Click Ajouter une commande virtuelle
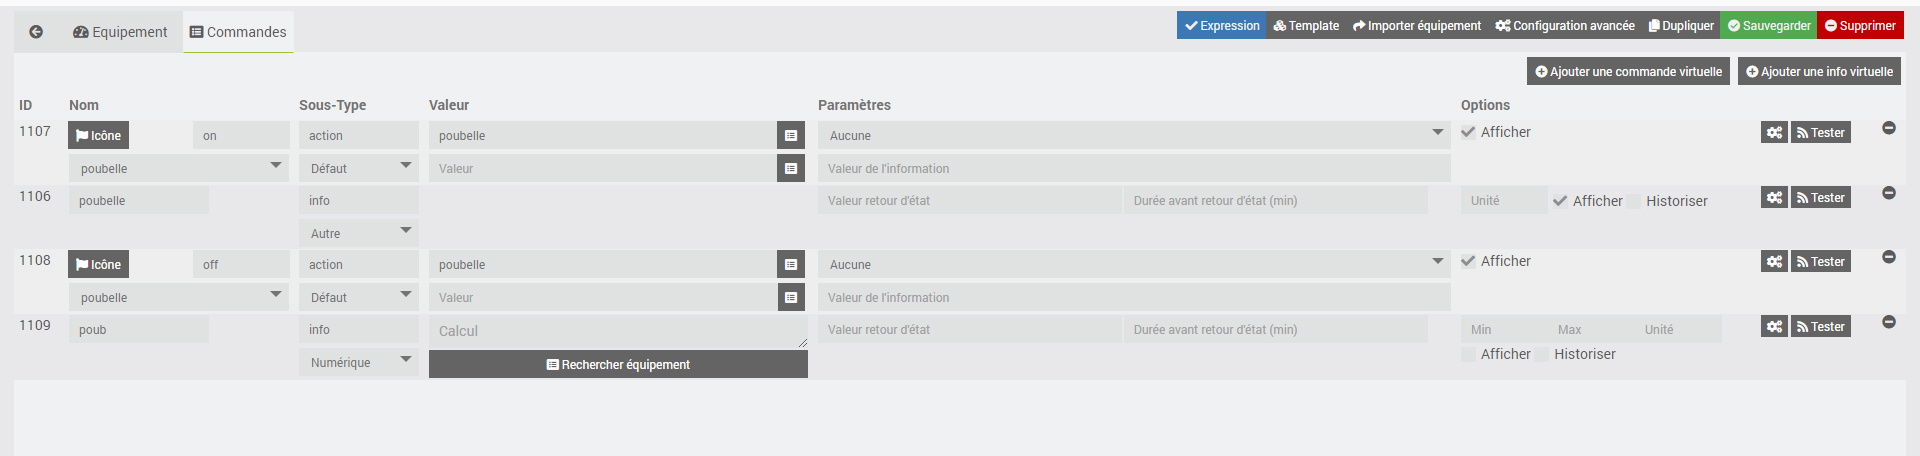 click(x=1628, y=72)
